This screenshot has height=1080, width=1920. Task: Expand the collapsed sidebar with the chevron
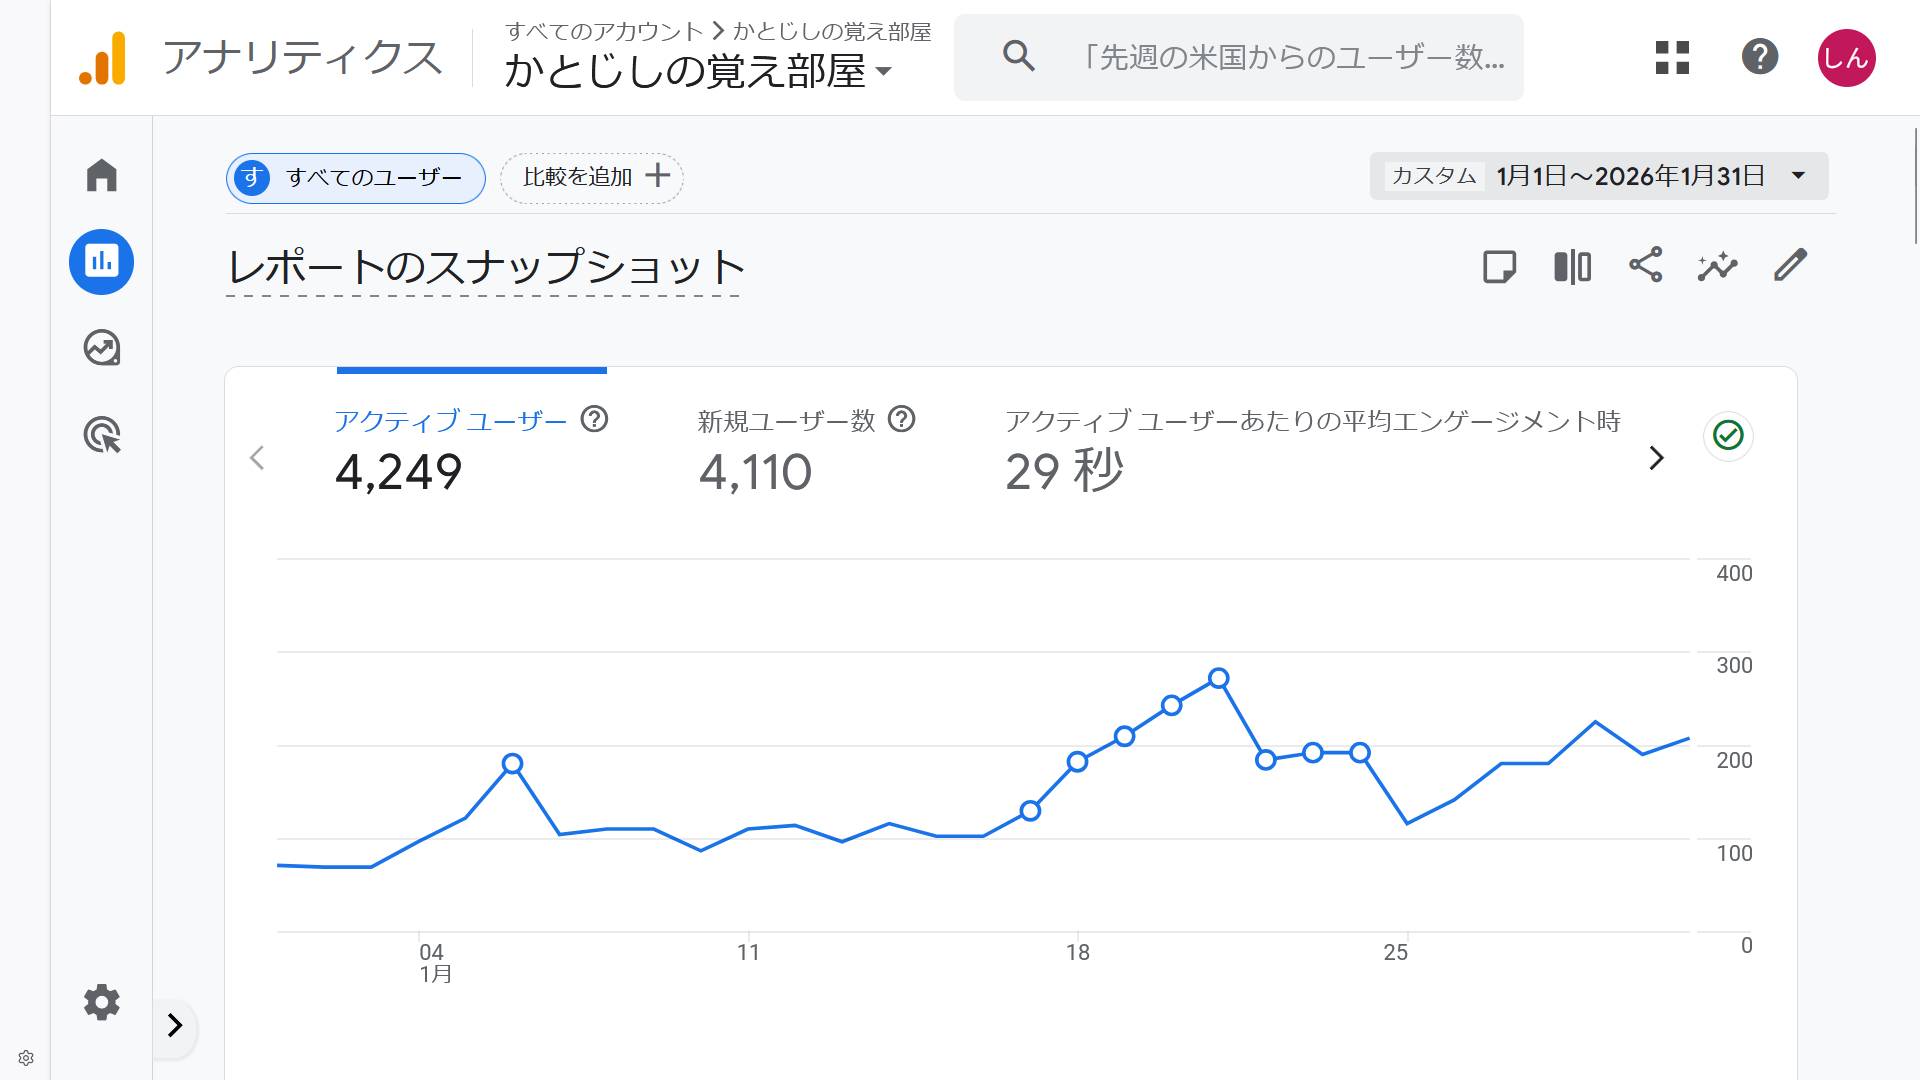(x=176, y=1026)
